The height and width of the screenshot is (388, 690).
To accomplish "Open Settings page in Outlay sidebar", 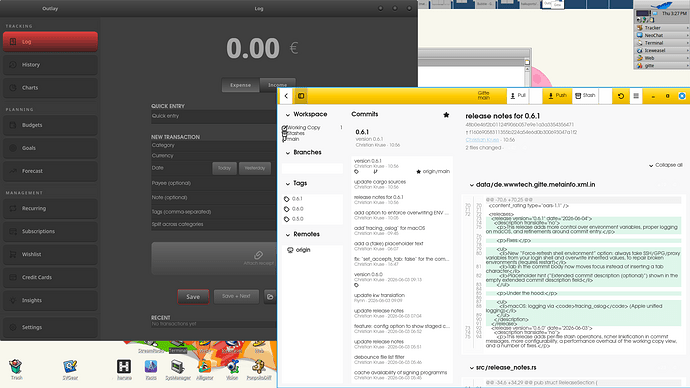I will tap(50, 327).
